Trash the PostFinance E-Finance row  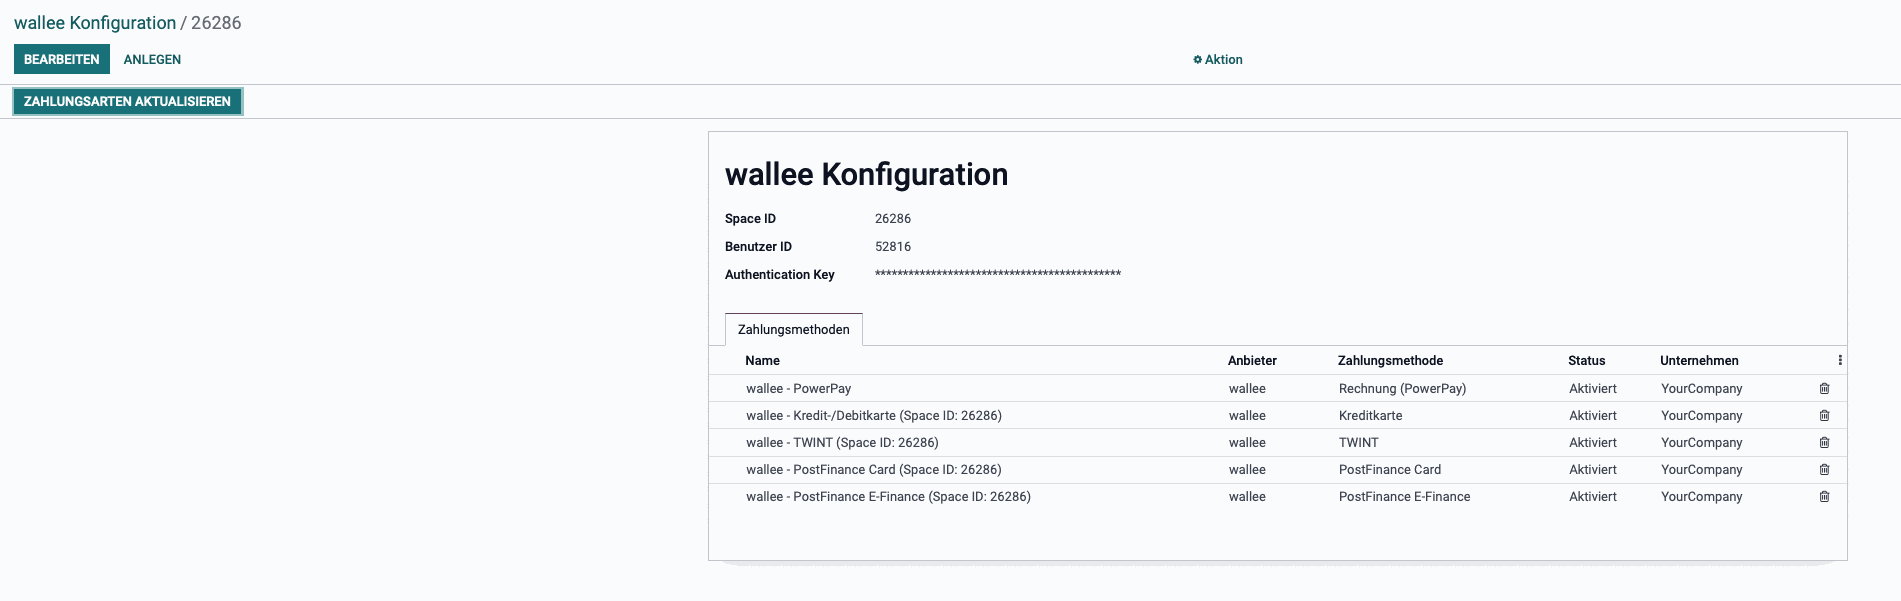coord(1824,496)
